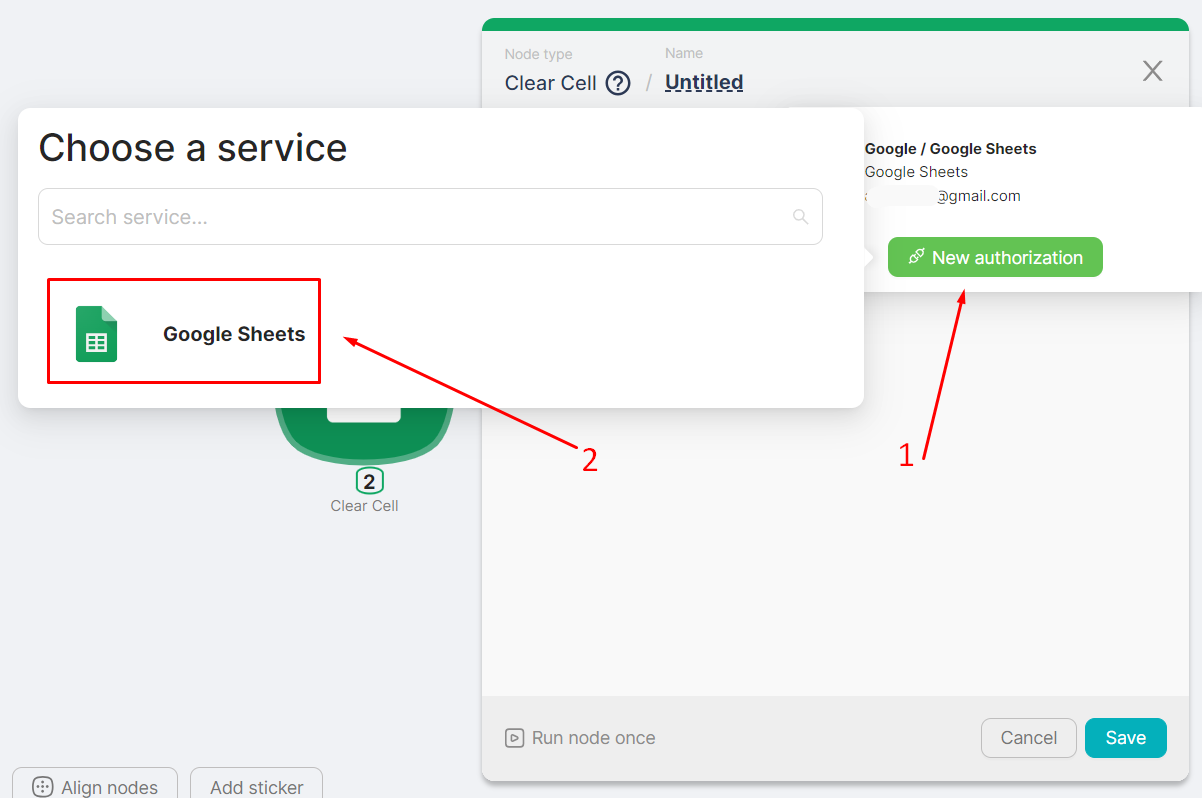Click the Clear Cell caption under node
Screen dimensions: 1202x798
(364, 506)
